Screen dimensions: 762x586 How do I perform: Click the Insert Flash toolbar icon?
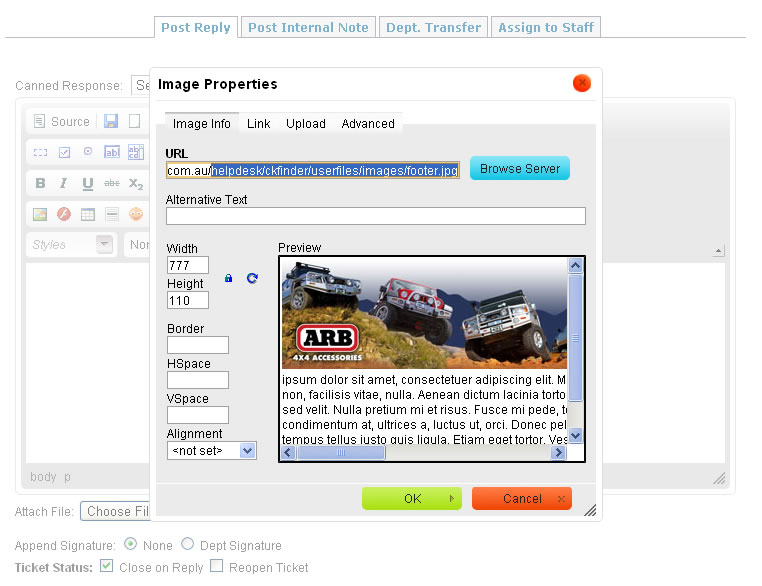tap(64, 214)
